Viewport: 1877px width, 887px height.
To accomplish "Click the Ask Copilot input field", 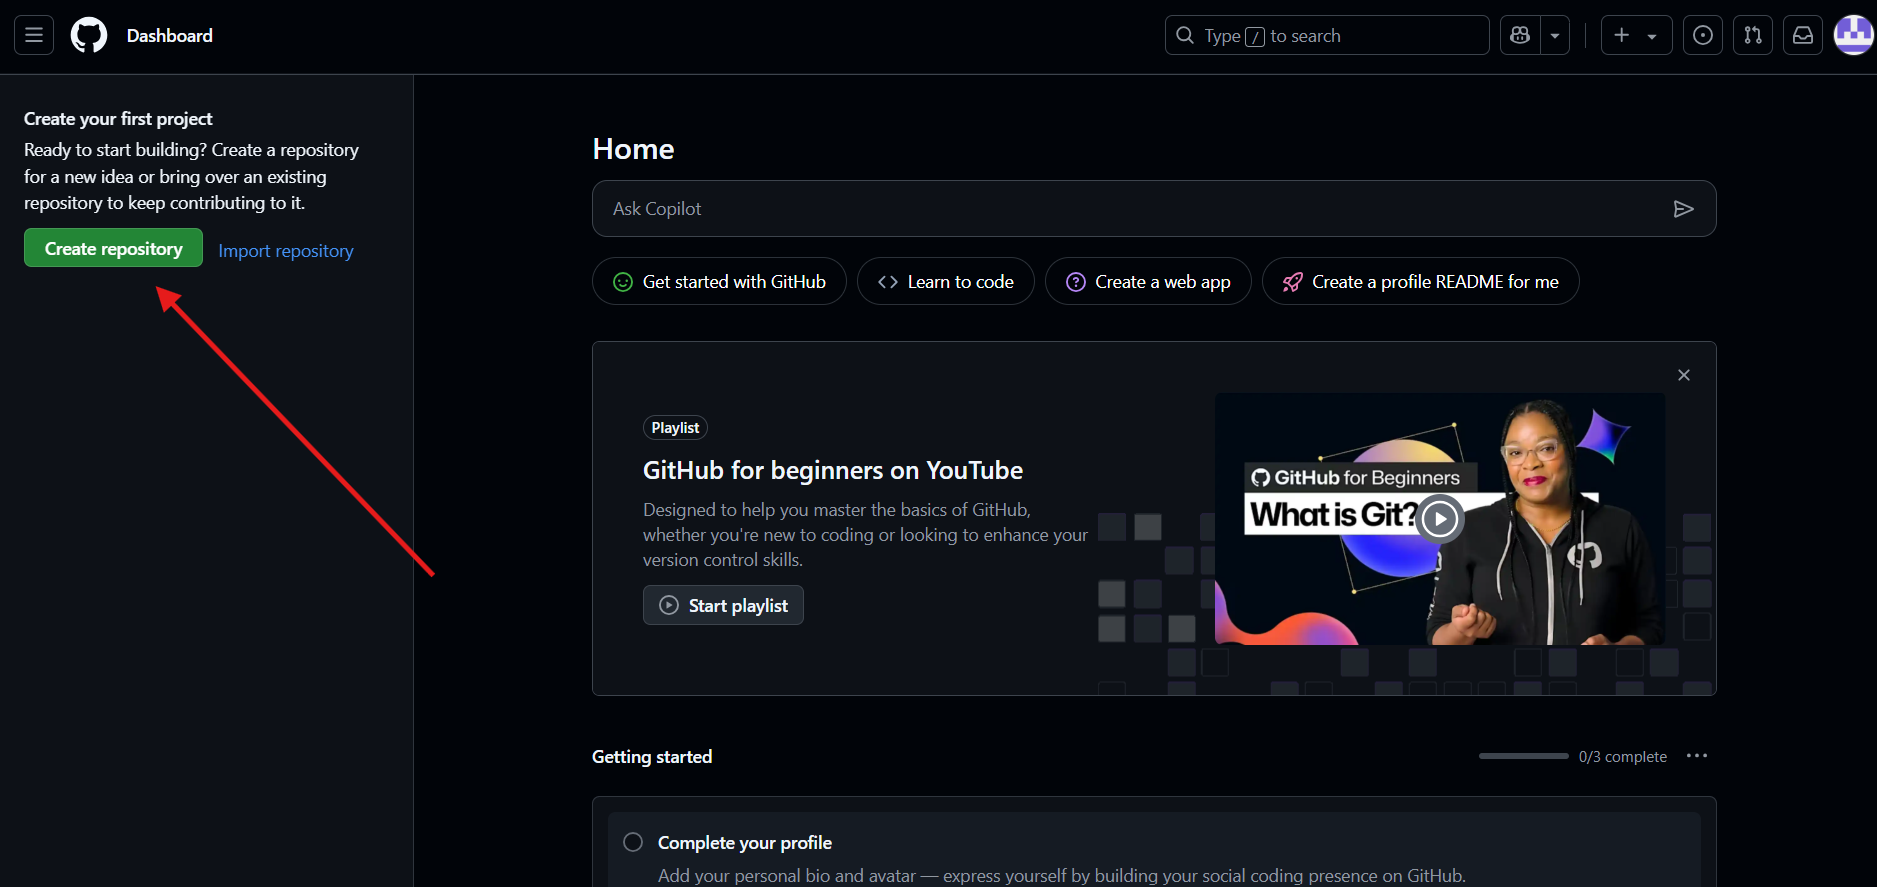I will pyautogui.click(x=1154, y=208).
